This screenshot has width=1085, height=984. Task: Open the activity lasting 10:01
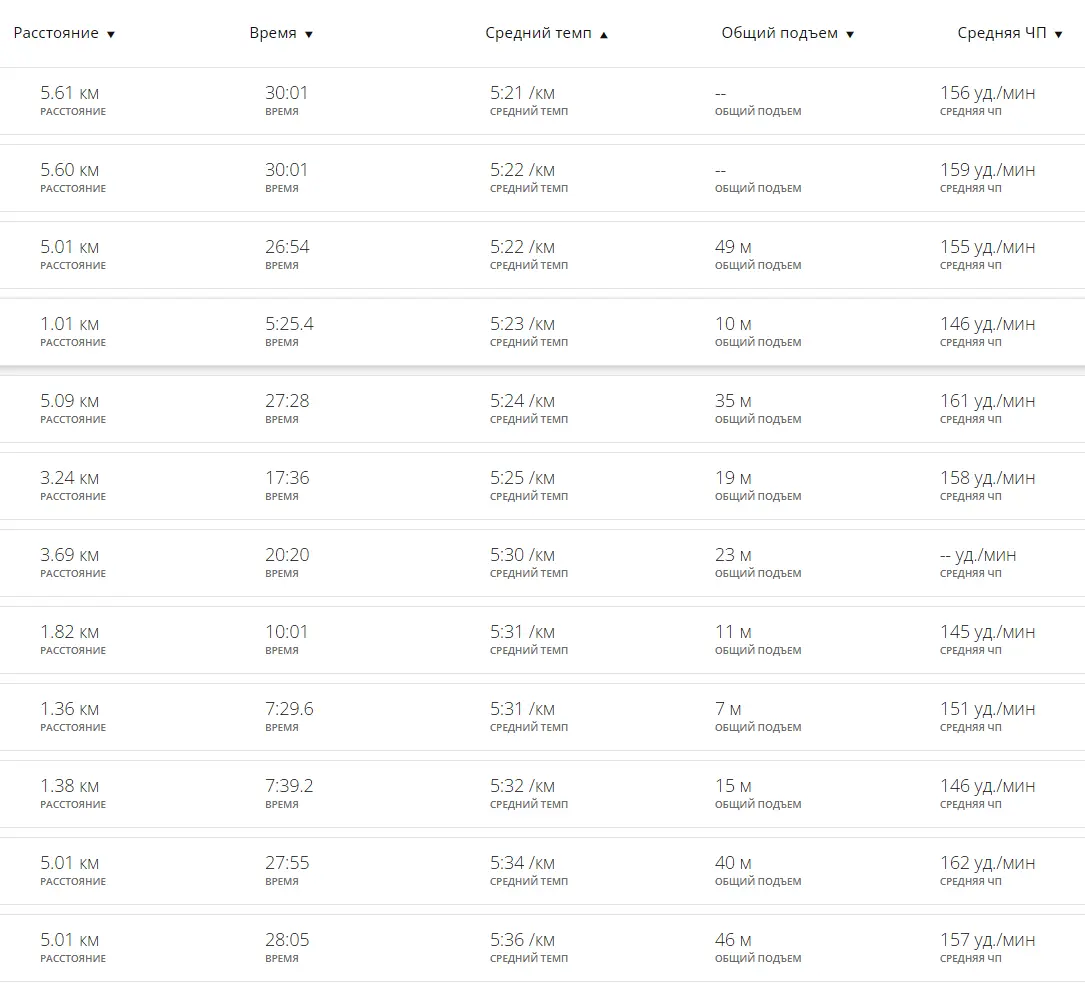(542, 640)
